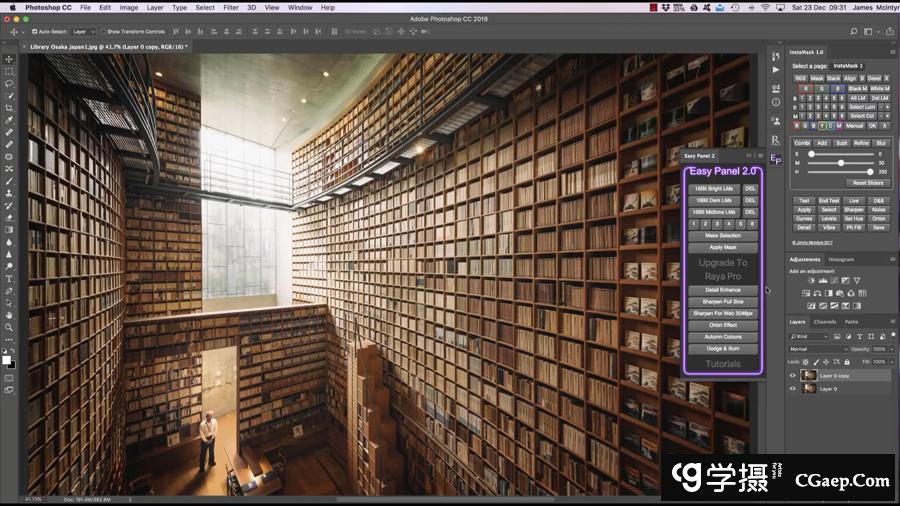Image resolution: width=900 pixels, height=506 pixels.
Task: Select the Crop tool
Action: pos(9,108)
